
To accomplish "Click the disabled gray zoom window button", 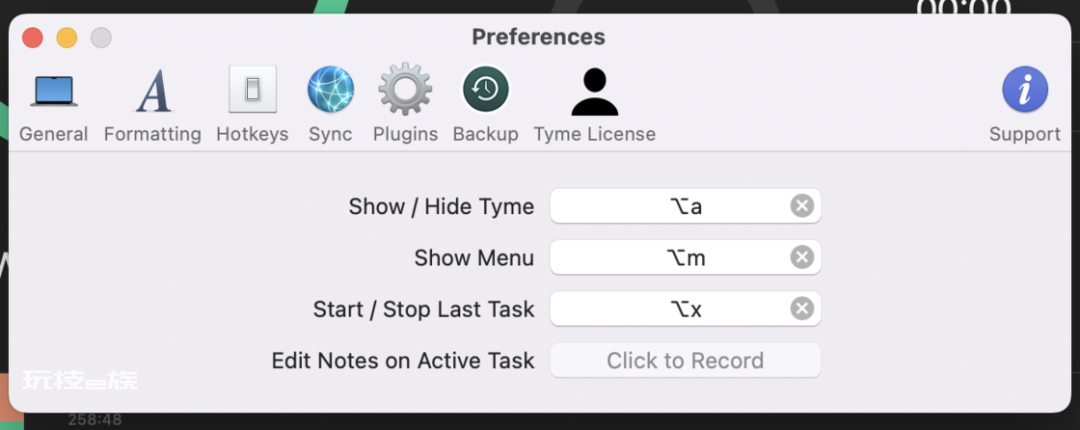I will pyautogui.click(x=101, y=37).
